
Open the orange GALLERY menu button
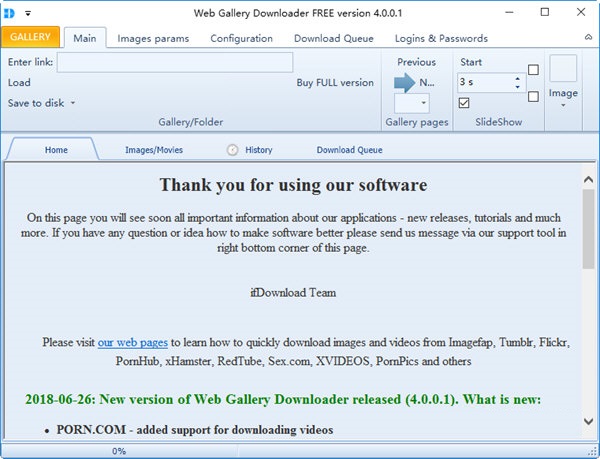click(30, 37)
